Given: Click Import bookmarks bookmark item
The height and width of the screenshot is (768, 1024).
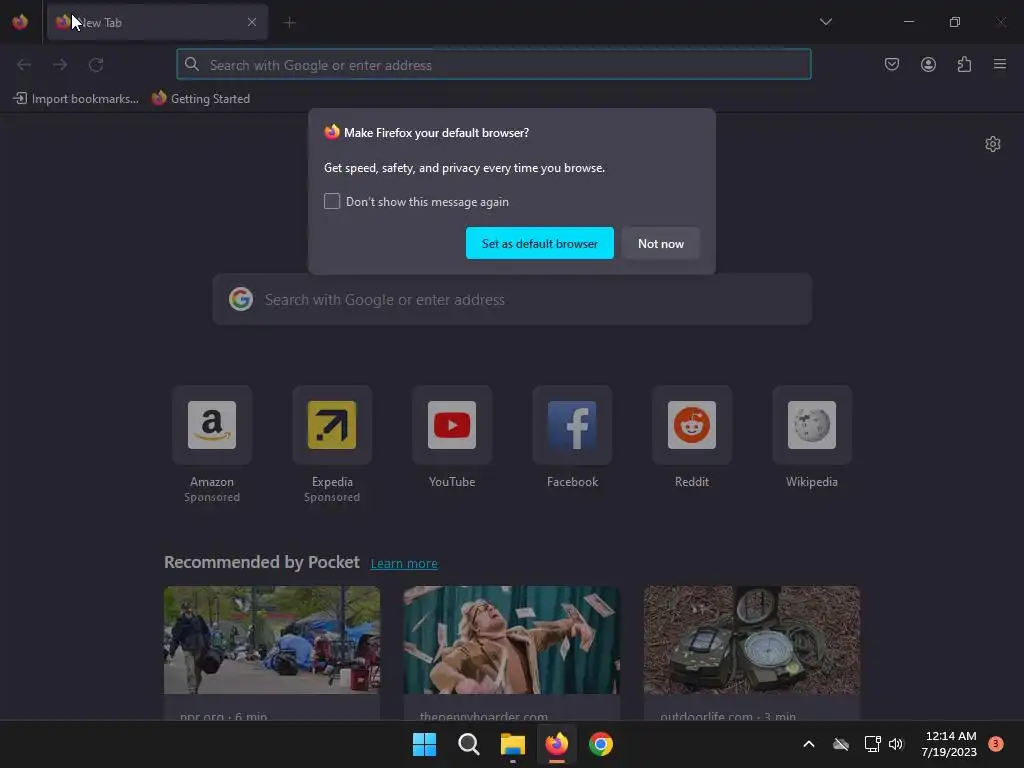Looking at the screenshot, I should pyautogui.click(x=76, y=99).
